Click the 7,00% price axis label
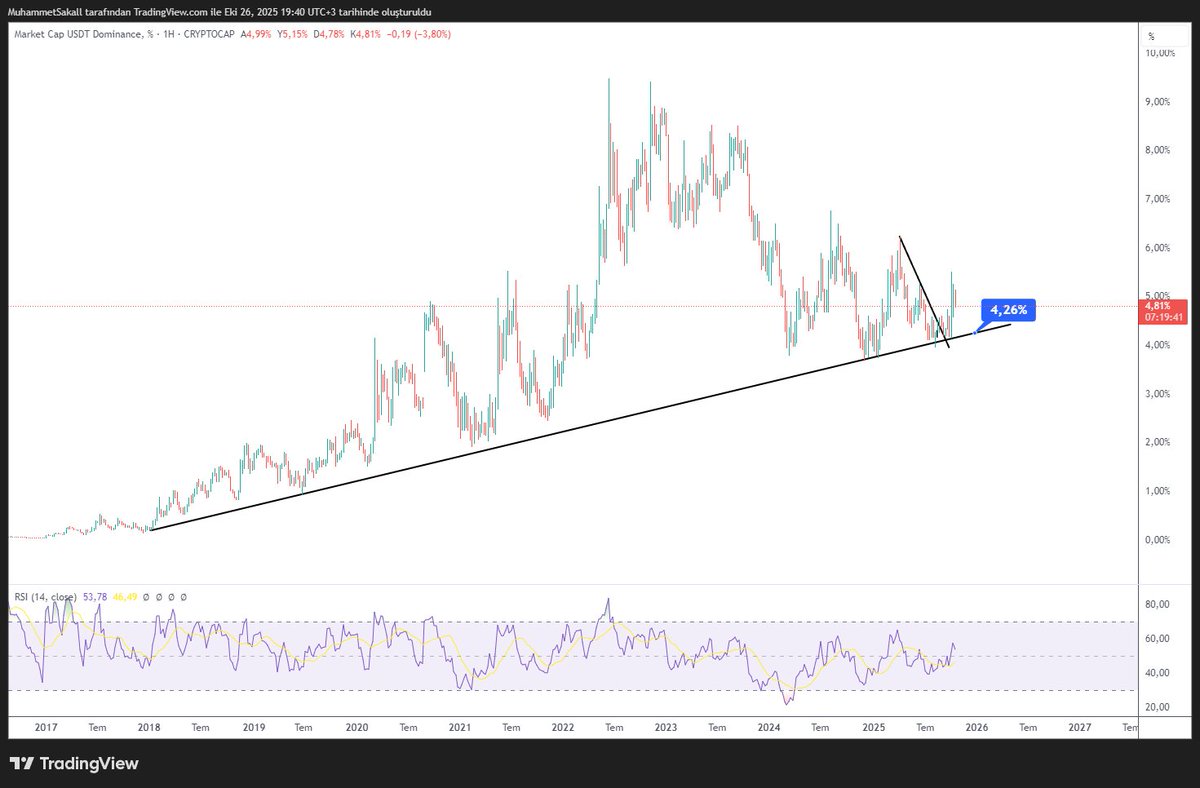Image resolution: width=1200 pixels, height=788 pixels. pyautogui.click(x=1158, y=200)
